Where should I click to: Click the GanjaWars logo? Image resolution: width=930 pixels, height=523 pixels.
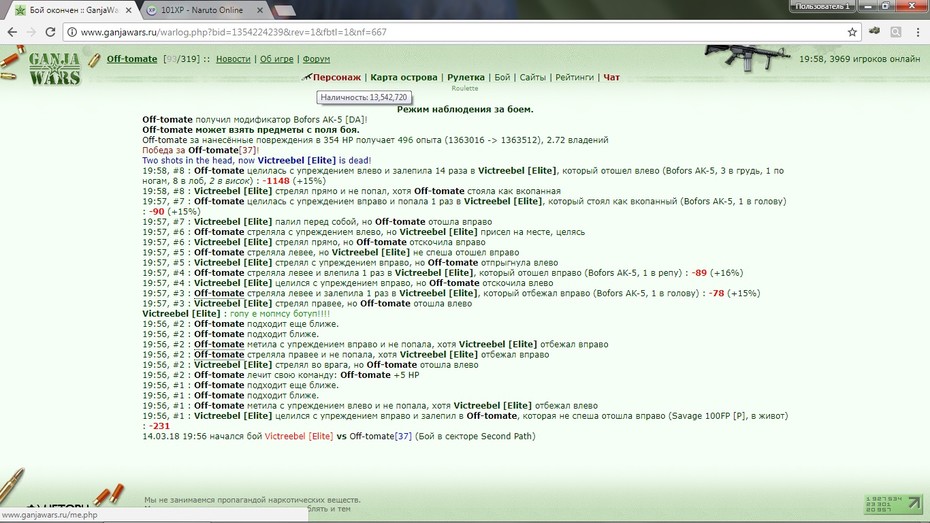click(x=54, y=68)
